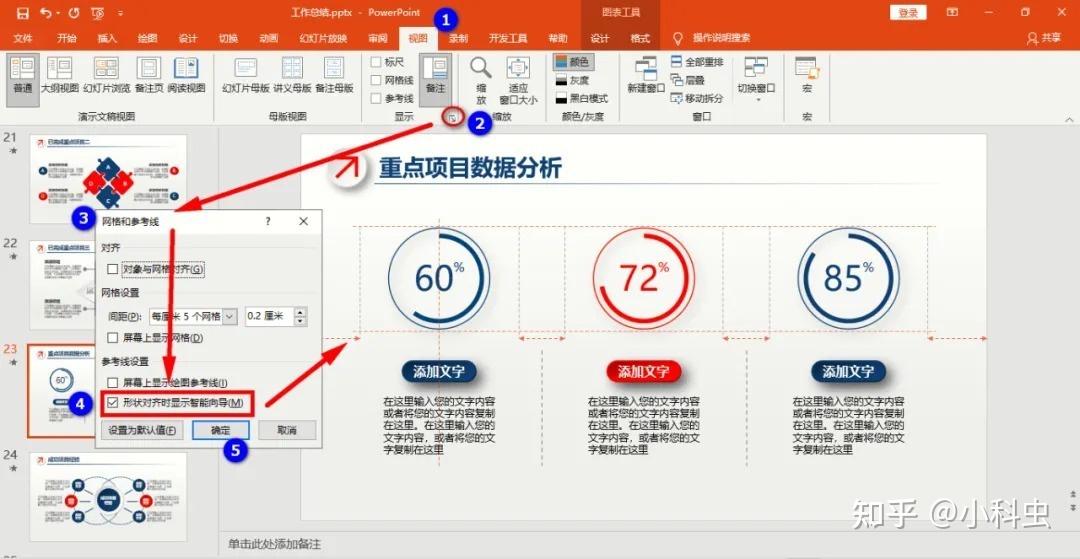The image size is (1080, 559).
Task: Switch to the 开始 home tab
Action: click(x=67, y=39)
